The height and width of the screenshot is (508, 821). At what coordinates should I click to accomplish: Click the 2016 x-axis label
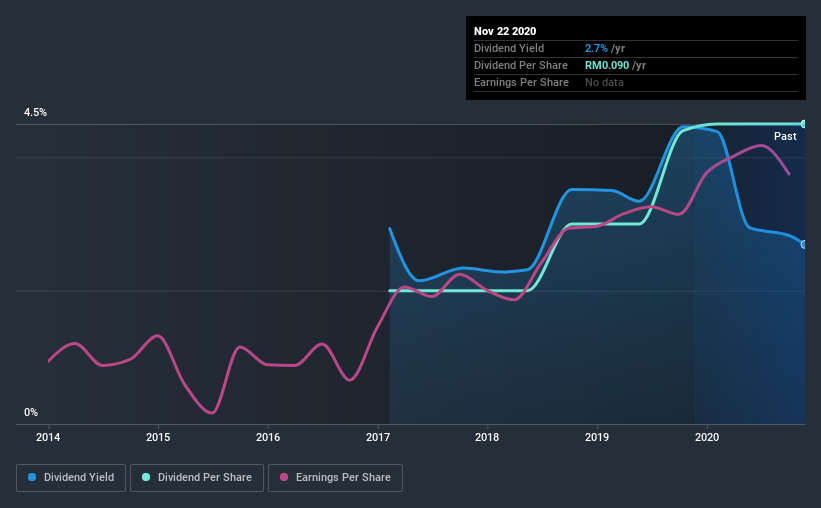coord(268,437)
